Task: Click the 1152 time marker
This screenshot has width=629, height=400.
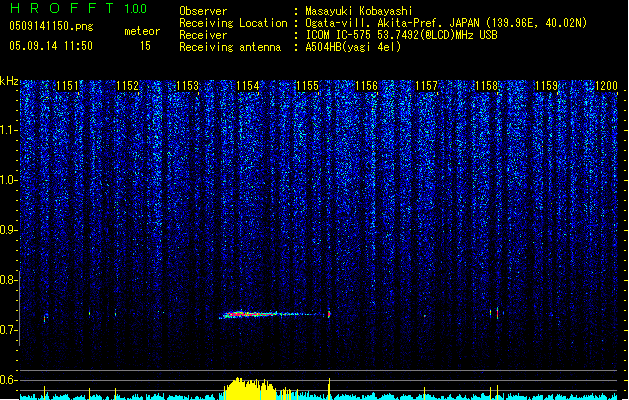Action: (127, 86)
